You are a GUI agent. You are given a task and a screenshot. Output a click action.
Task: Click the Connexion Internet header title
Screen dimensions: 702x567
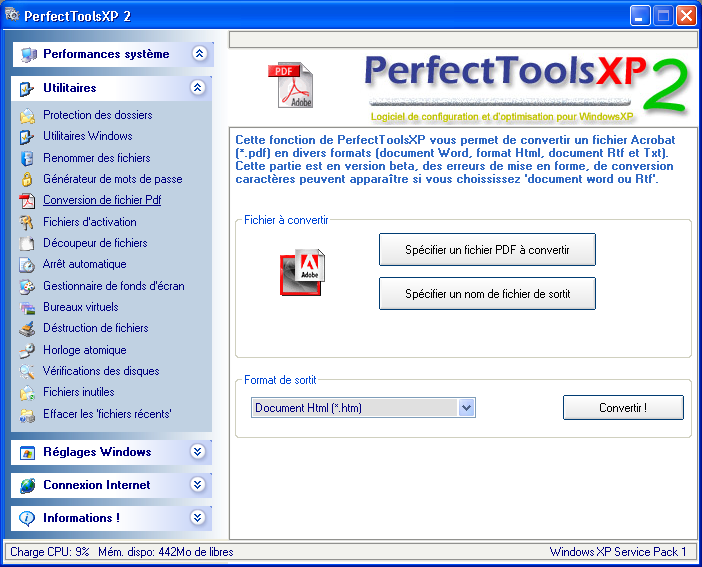pos(97,485)
